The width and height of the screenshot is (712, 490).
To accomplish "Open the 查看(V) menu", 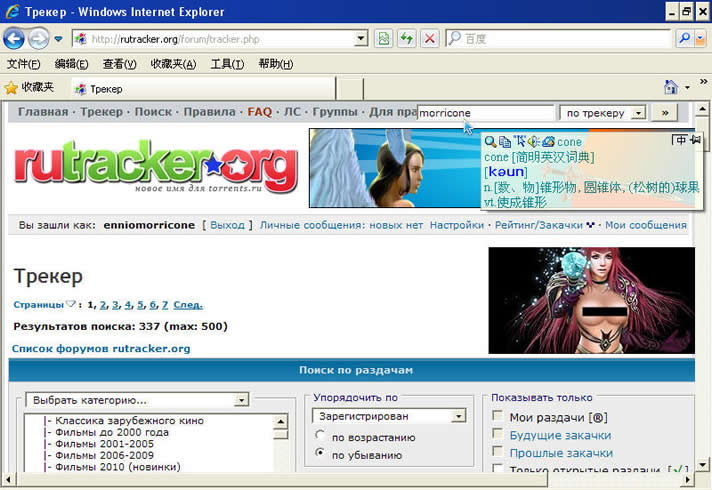I will (x=119, y=64).
